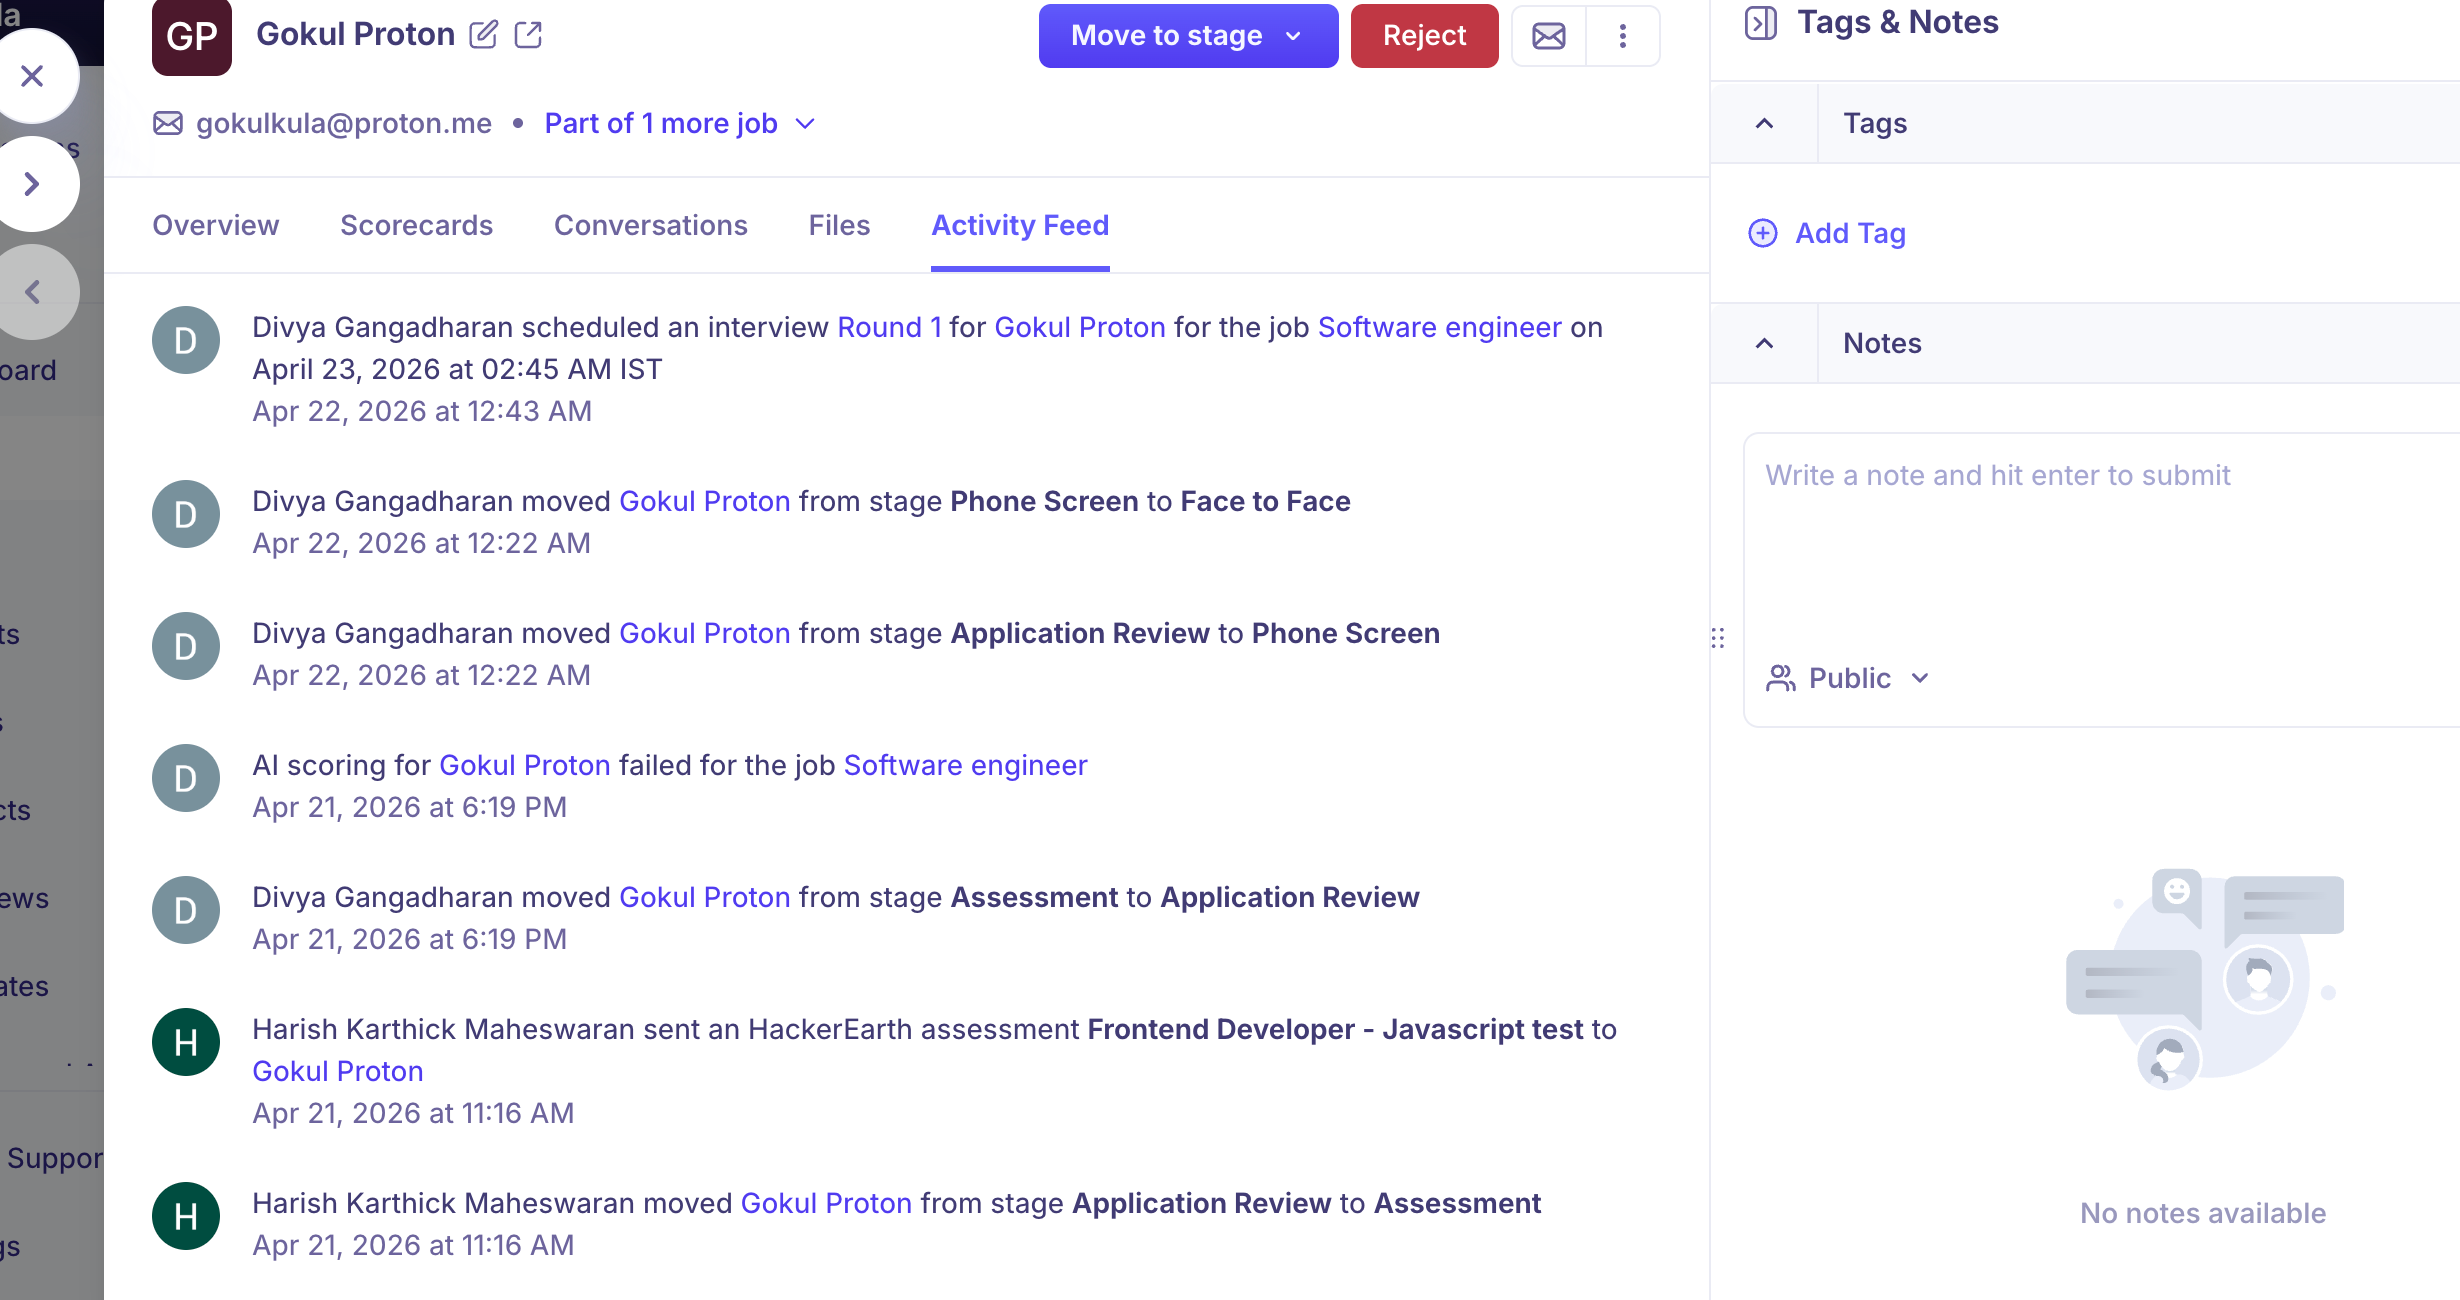Open candidate profile in new window icon
2460x1300 pixels.
[x=528, y=35]
